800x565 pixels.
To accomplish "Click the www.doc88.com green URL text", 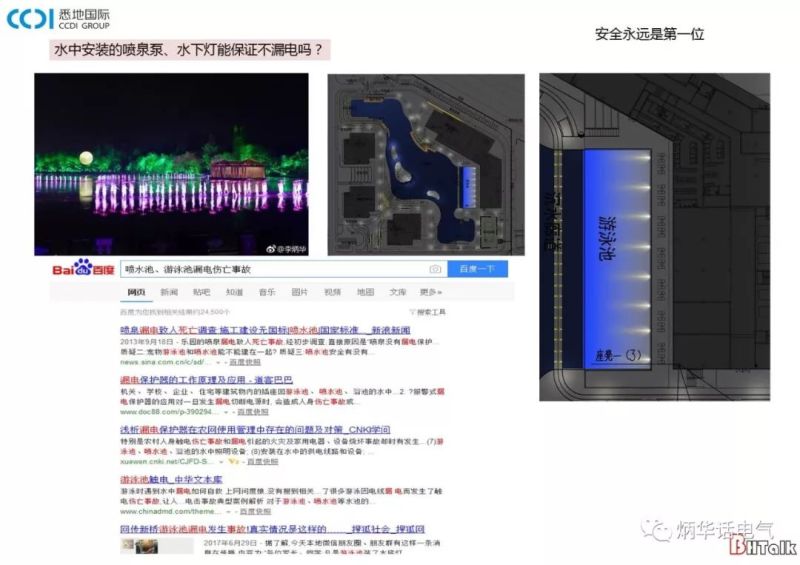I will tap(169, 411).
